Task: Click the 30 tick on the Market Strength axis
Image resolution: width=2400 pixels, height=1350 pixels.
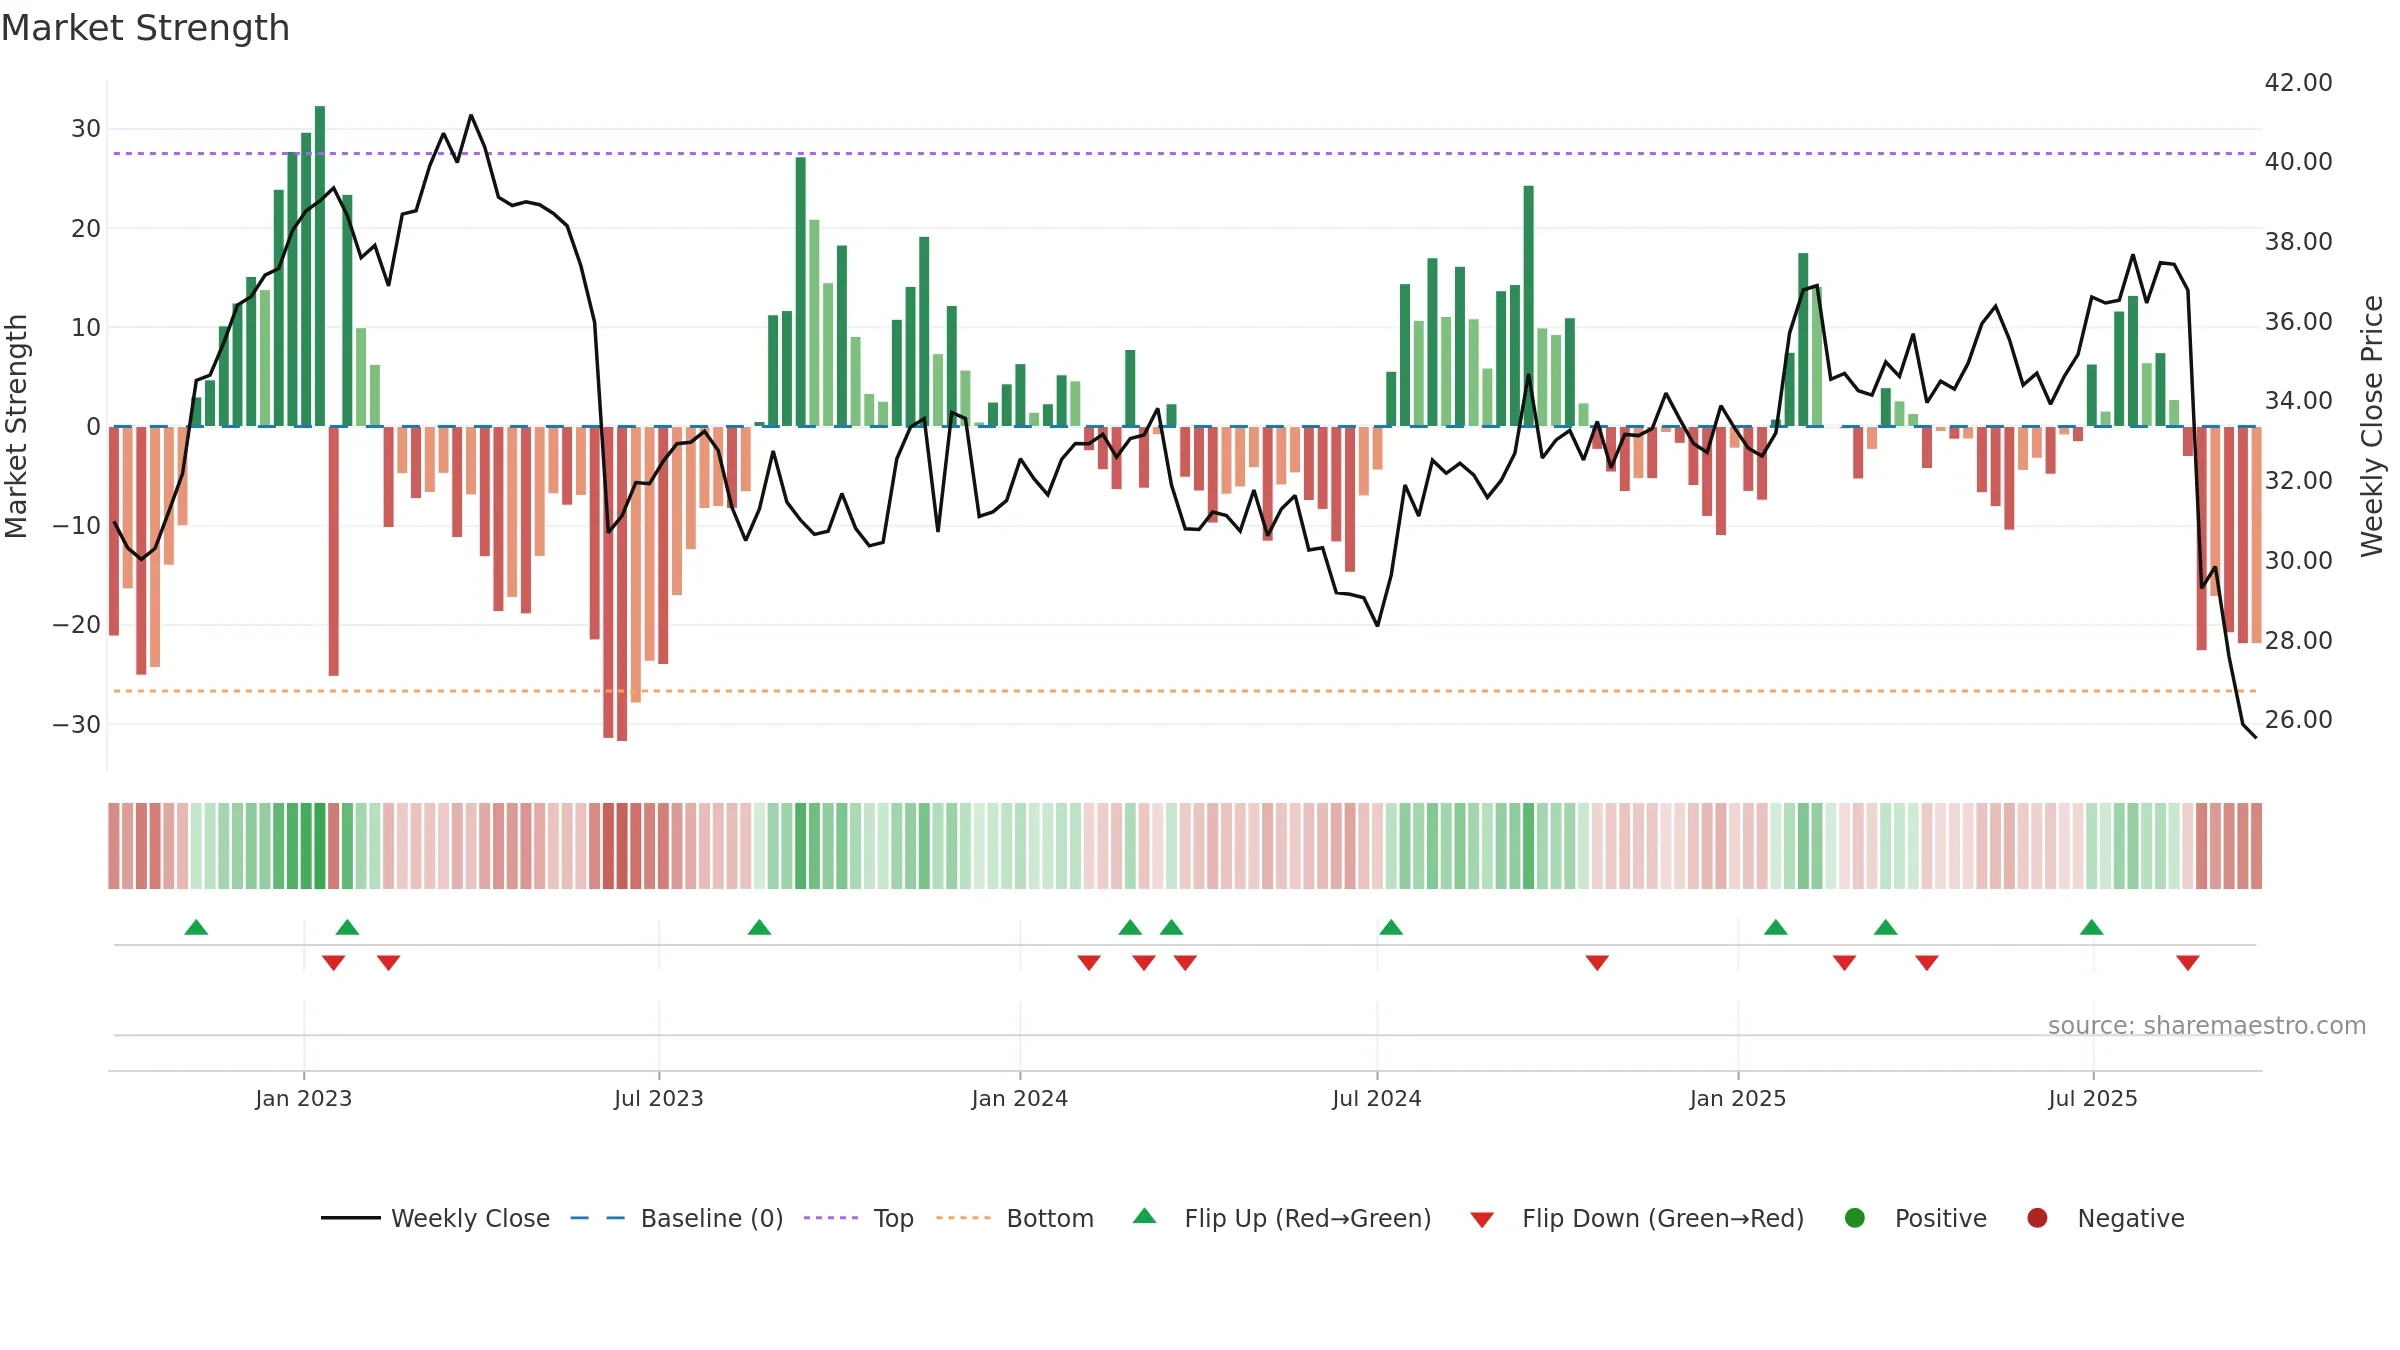Action: 86,129
